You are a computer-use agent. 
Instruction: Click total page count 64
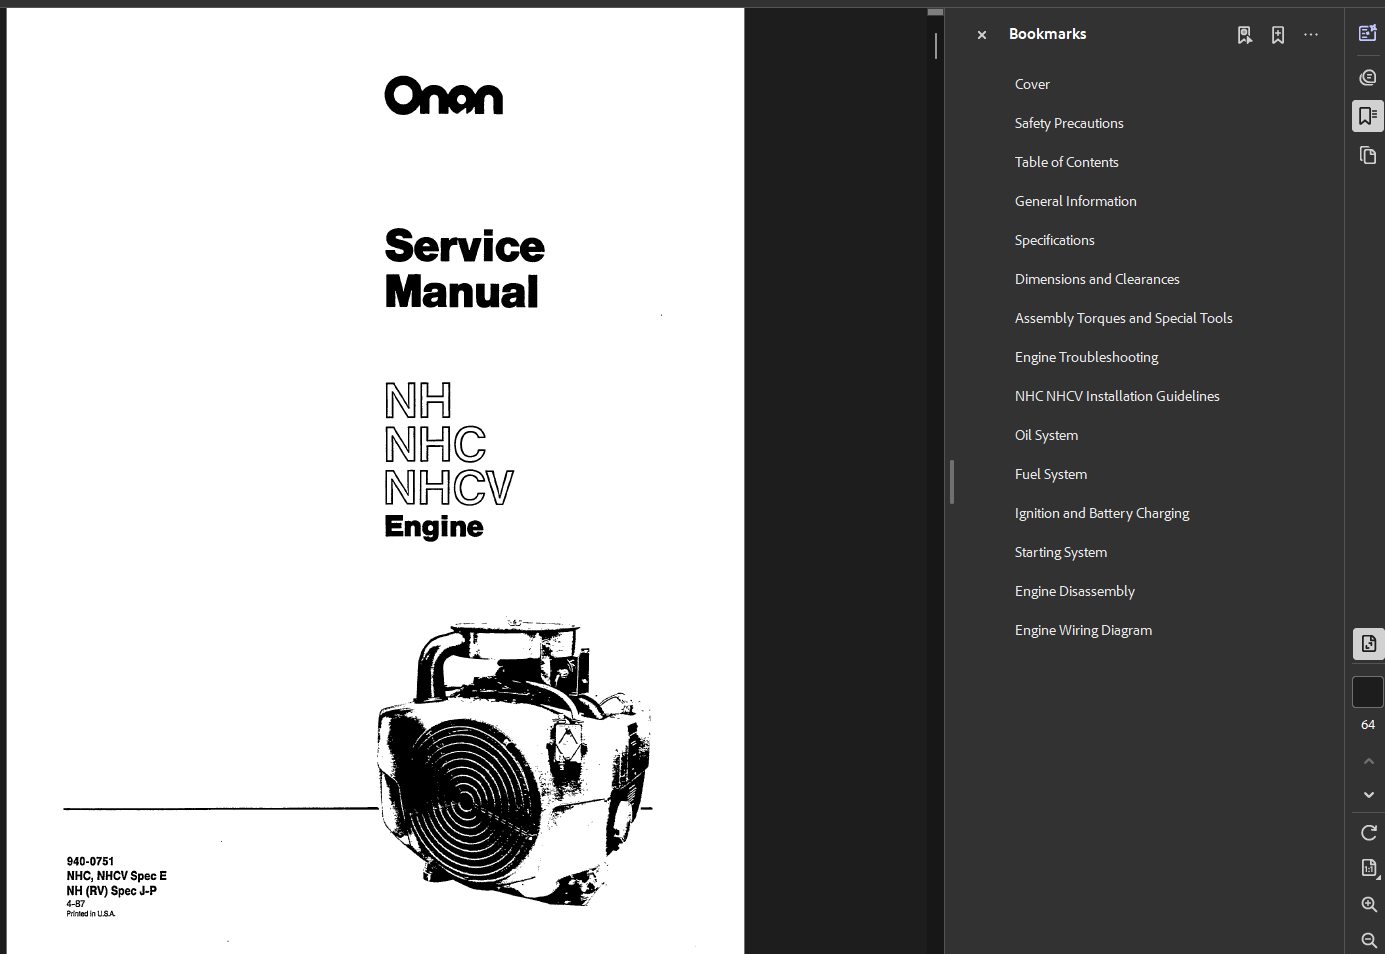pyautogui.click(x=1368, y=725)
